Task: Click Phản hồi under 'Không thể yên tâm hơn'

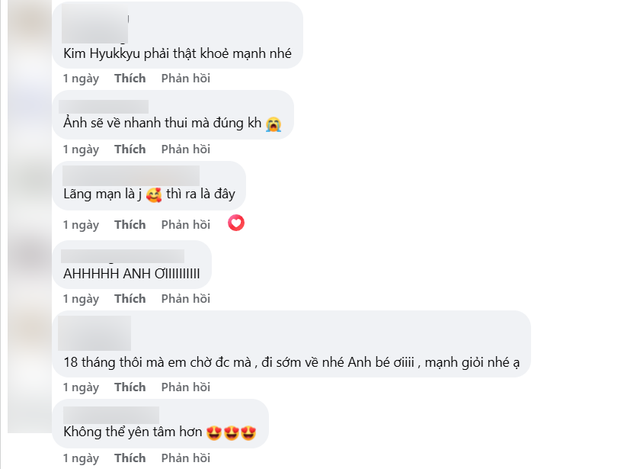Action: click(x=186, y=459)
